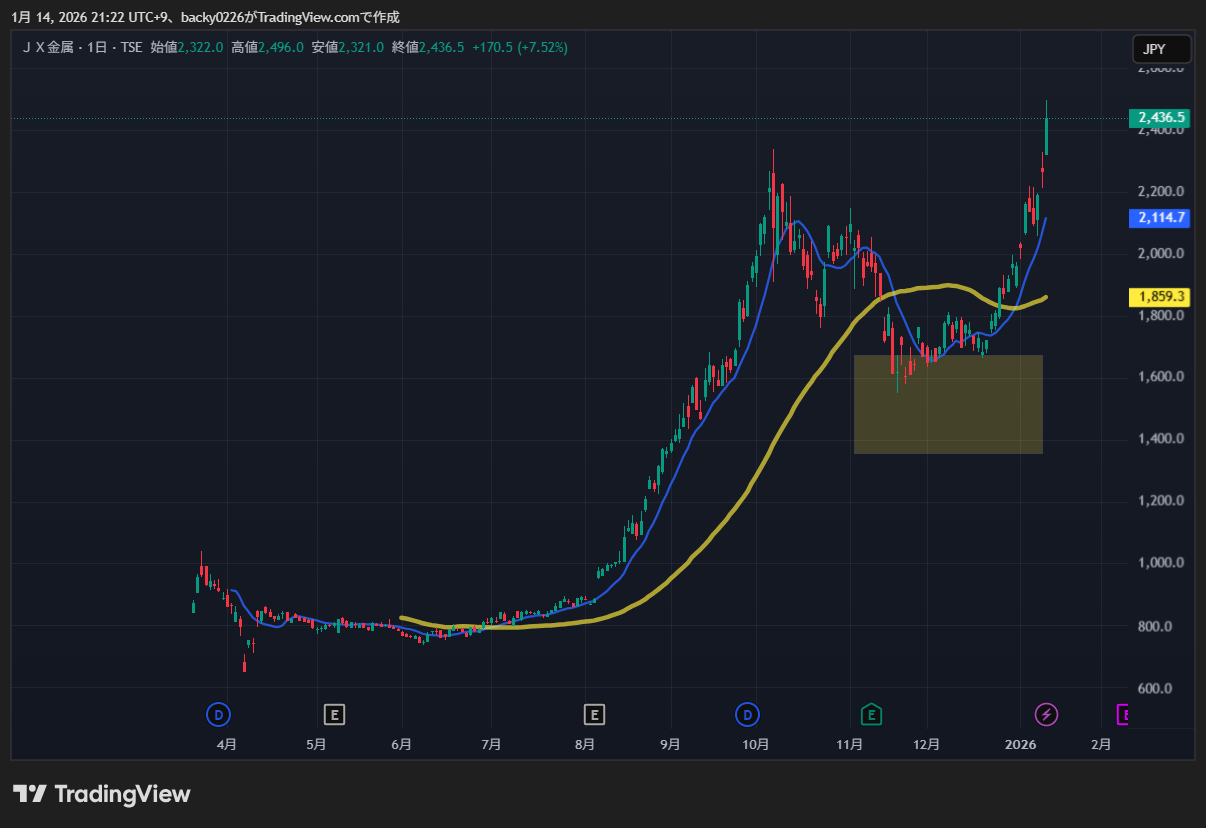This screenshot has width=1206, height=828.
Task: Select the yellow 1,859.3 moving average label
Action: coord(1161,297)
